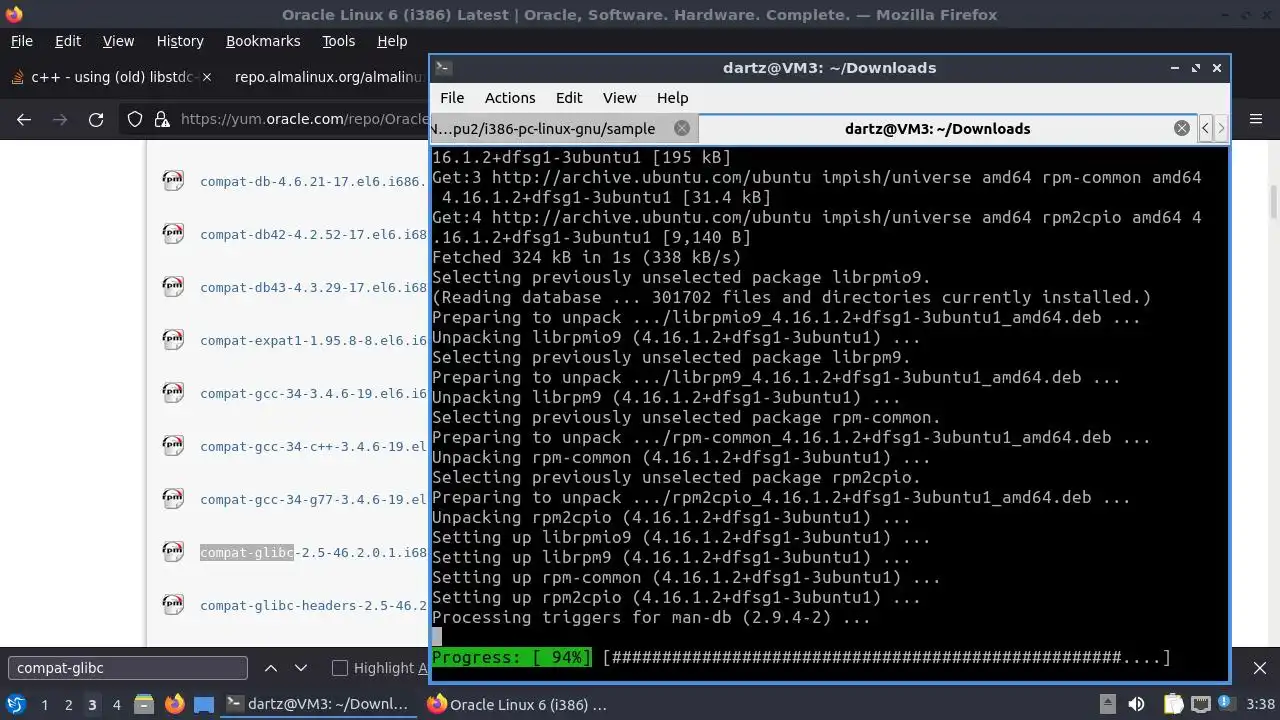The image size is (1280, 720).
Task: Close the dartz@VM3 Downloads terminal tab
Action: [1181, 128]
